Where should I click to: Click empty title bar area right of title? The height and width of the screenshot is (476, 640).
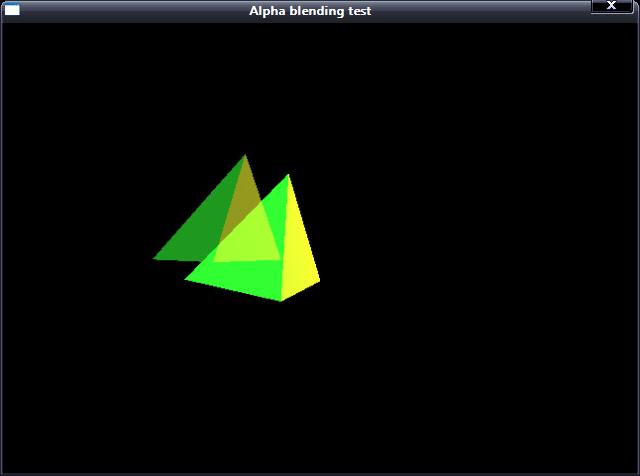point(480,11)
